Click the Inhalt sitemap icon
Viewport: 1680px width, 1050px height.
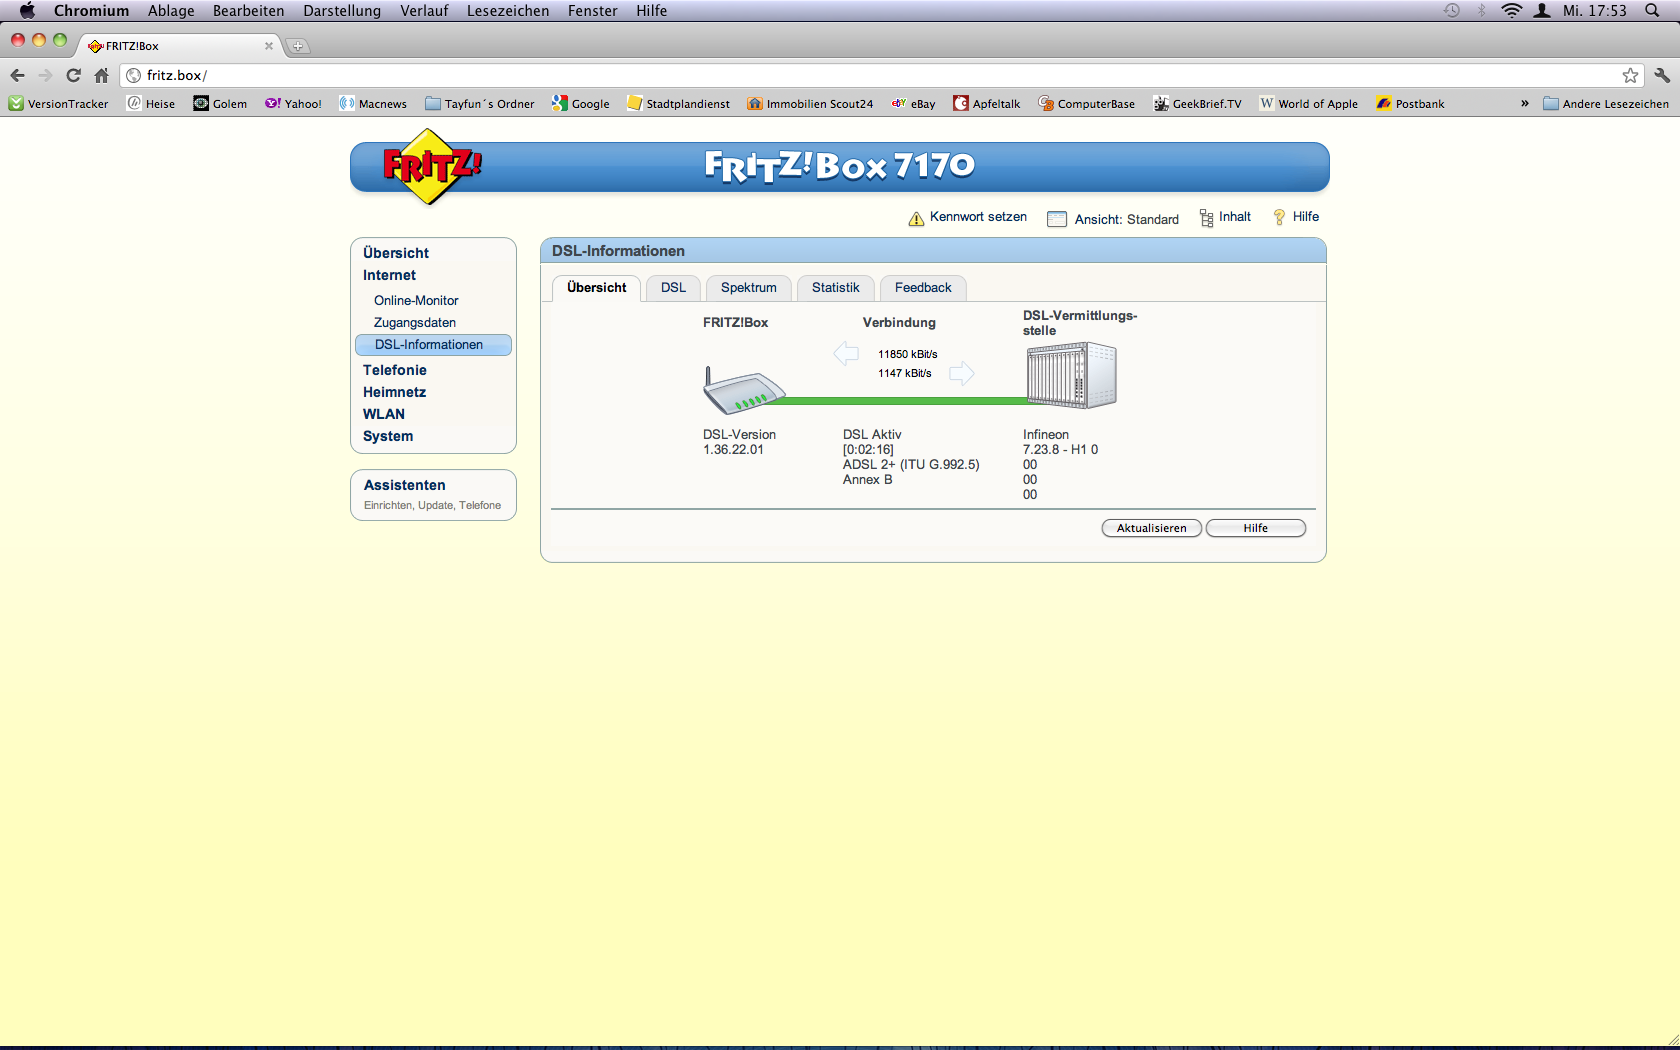pyautogui.click(x=1206, y=218)
